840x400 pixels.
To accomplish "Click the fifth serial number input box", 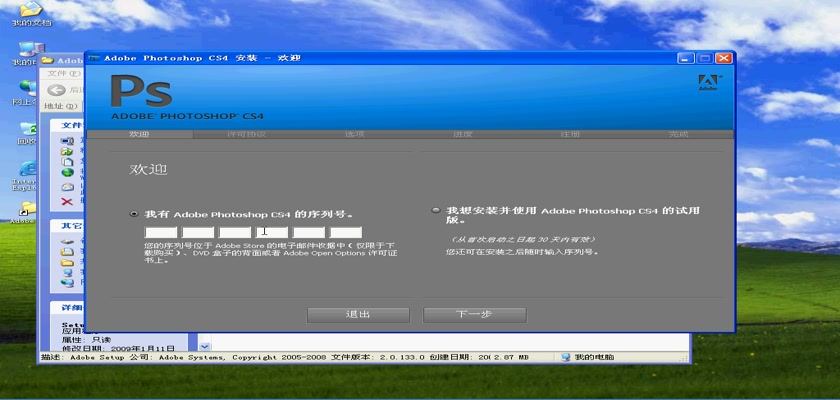I will (309, 232).
